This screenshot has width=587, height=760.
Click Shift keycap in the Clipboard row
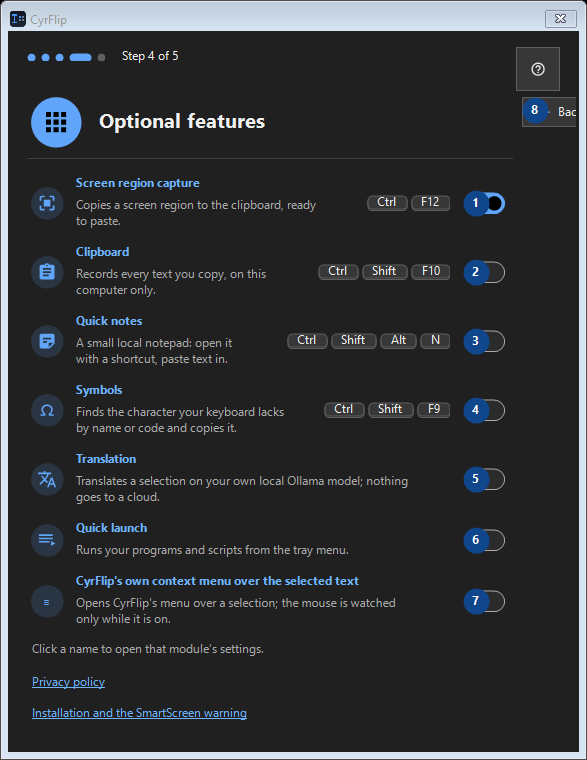[x=384, y=271]
